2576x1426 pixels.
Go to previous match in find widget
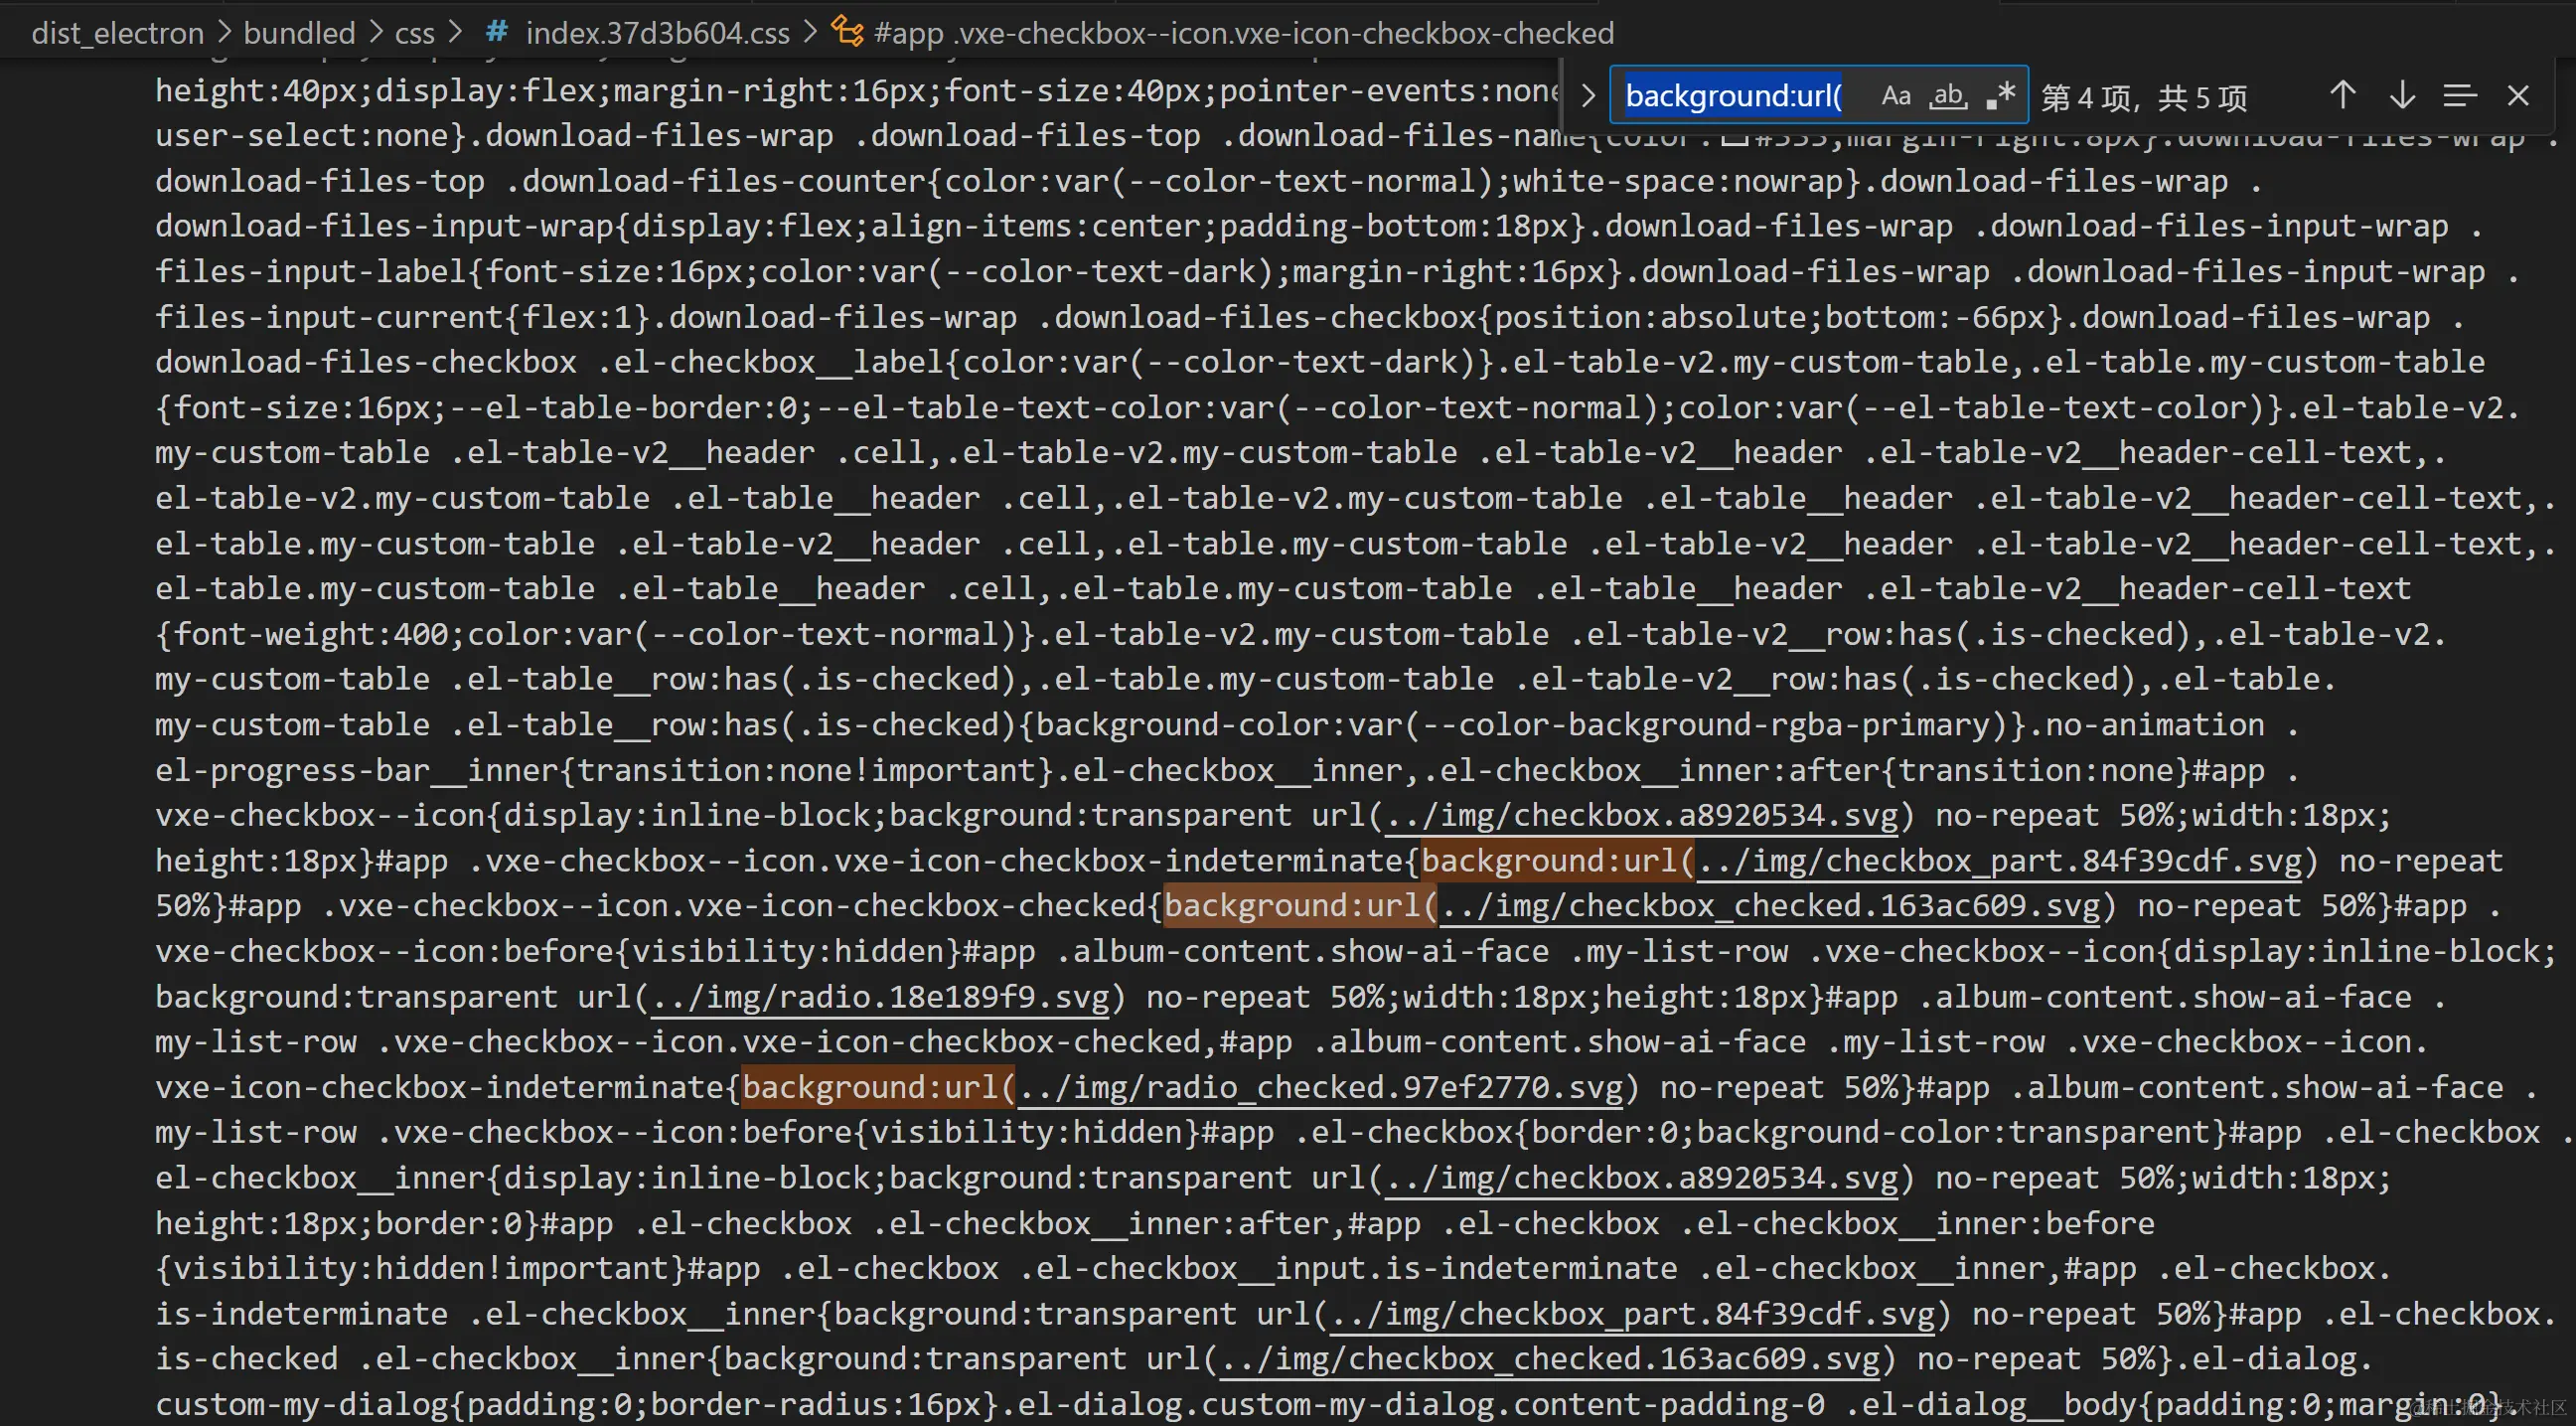(x=2342, y=96)
